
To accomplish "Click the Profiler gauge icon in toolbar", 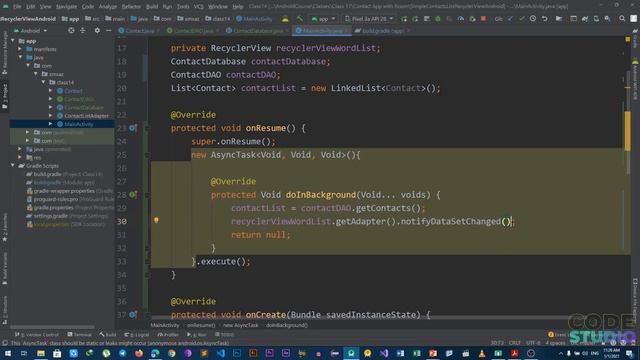I will tap(461, 19).
